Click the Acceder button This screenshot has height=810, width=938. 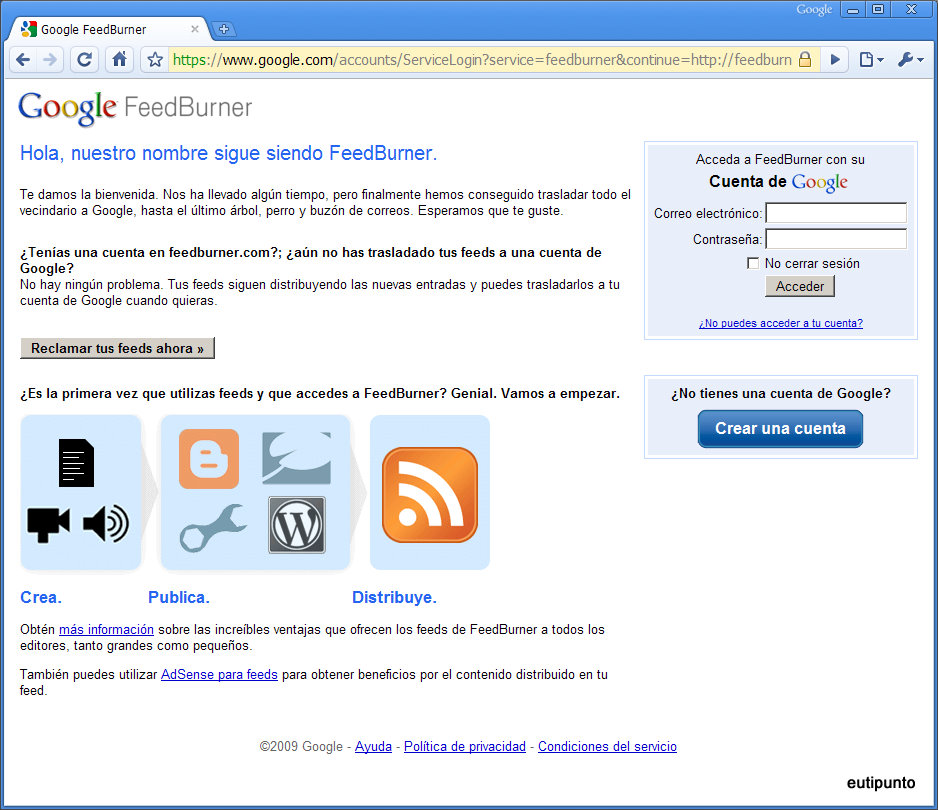(800, 287)
